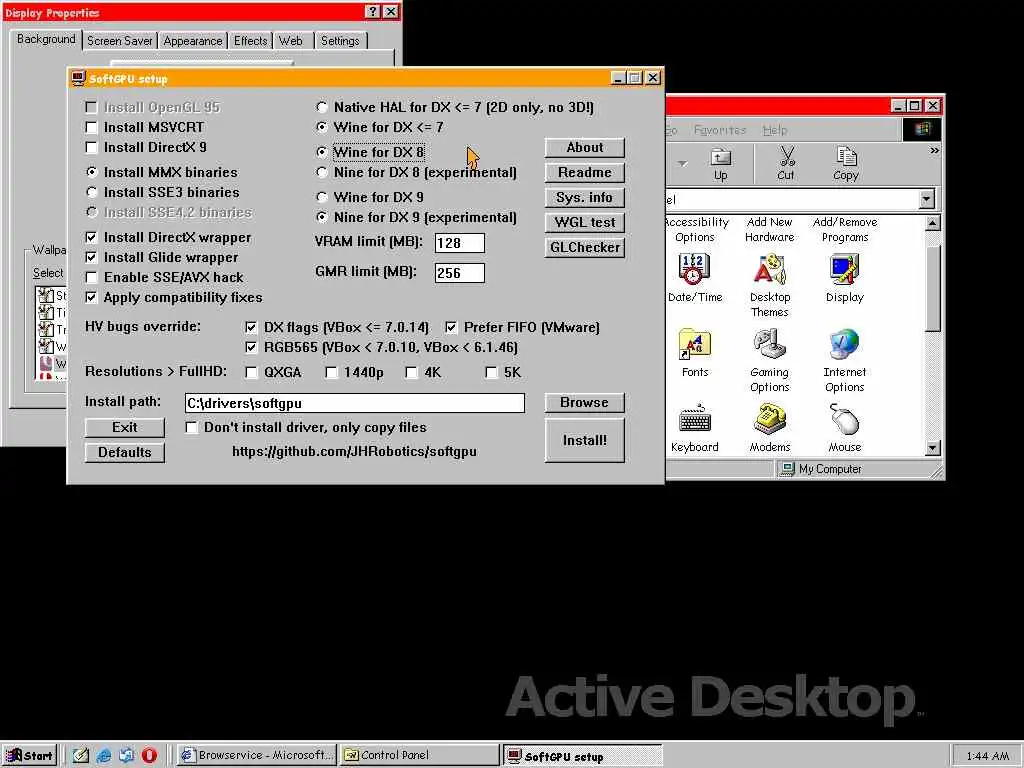Open the Readme button
The width and height of the screenshot is (1024, 768).
(584, 172)
